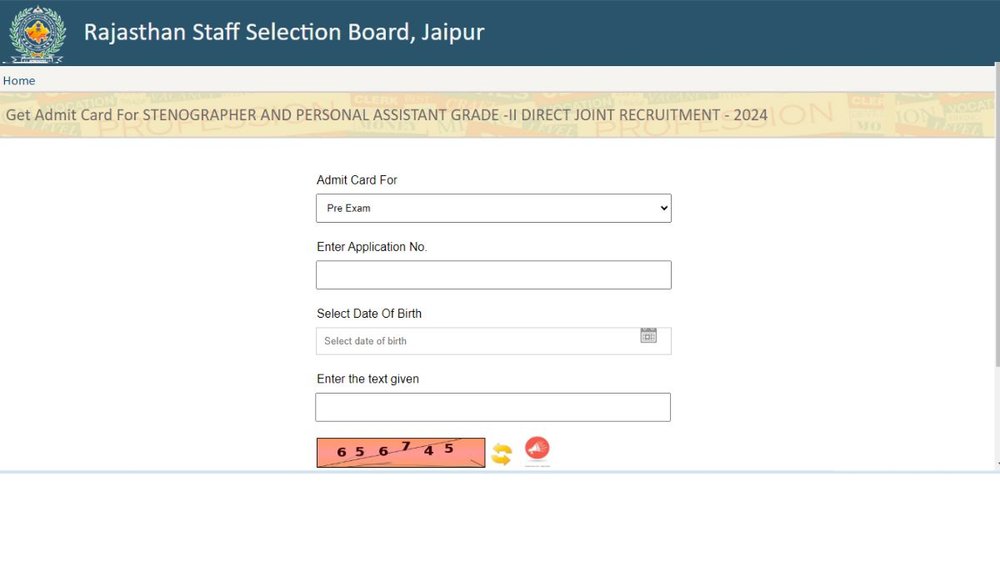
Task: Open the date of birth calendar icon
Action: pos(648,336)
